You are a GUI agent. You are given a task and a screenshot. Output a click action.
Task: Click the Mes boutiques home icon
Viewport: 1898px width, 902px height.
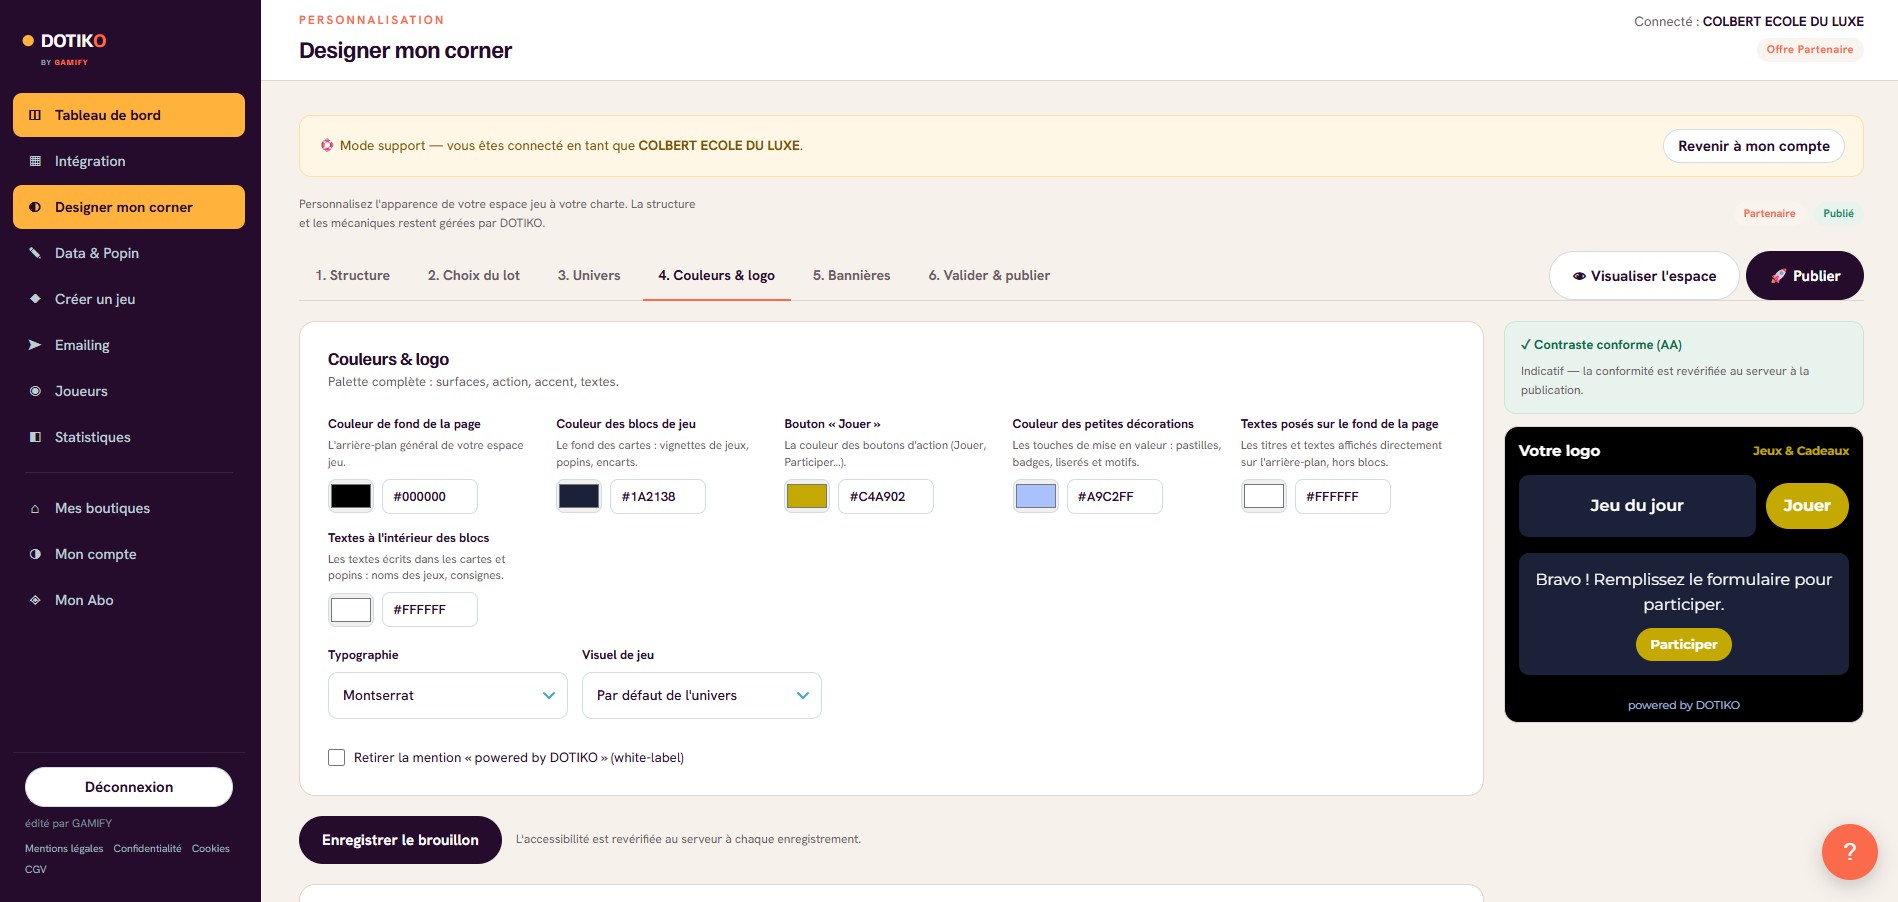point(35,508)
